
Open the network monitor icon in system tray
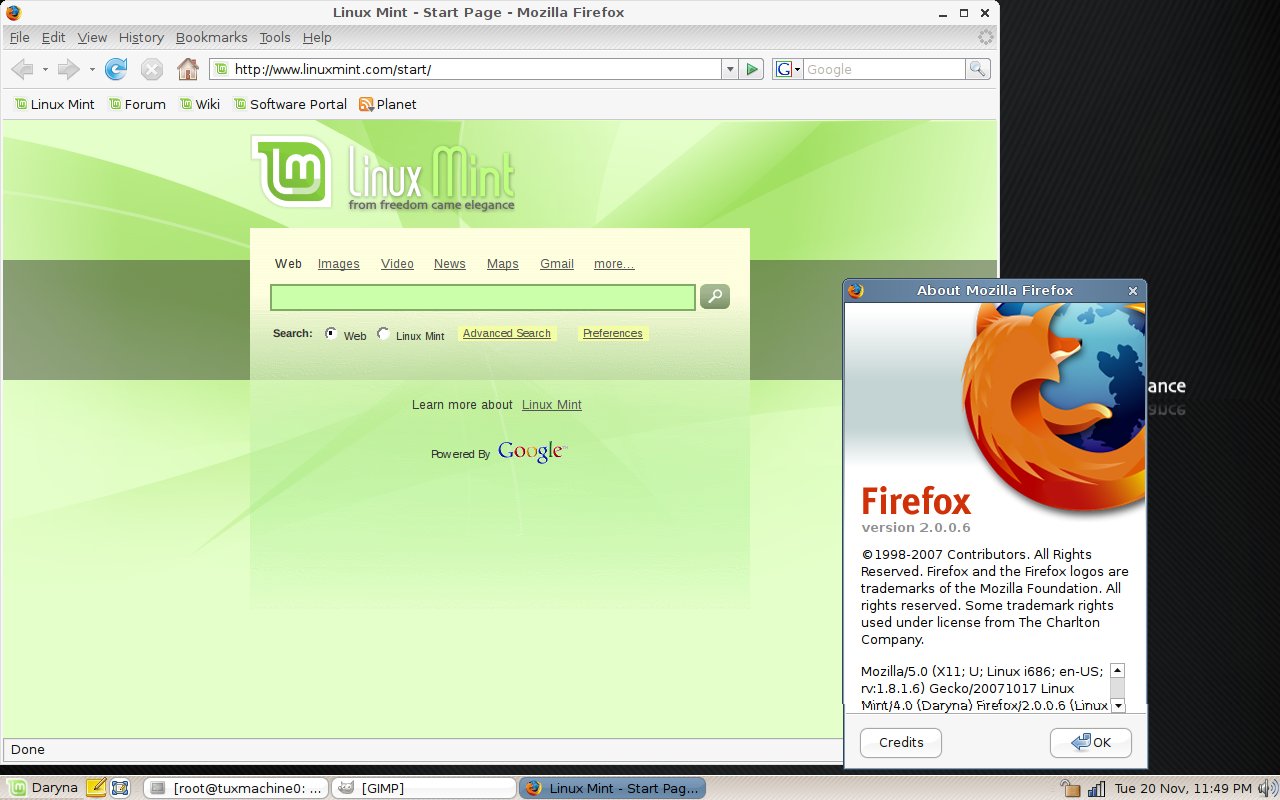(x=1096, y=789)
